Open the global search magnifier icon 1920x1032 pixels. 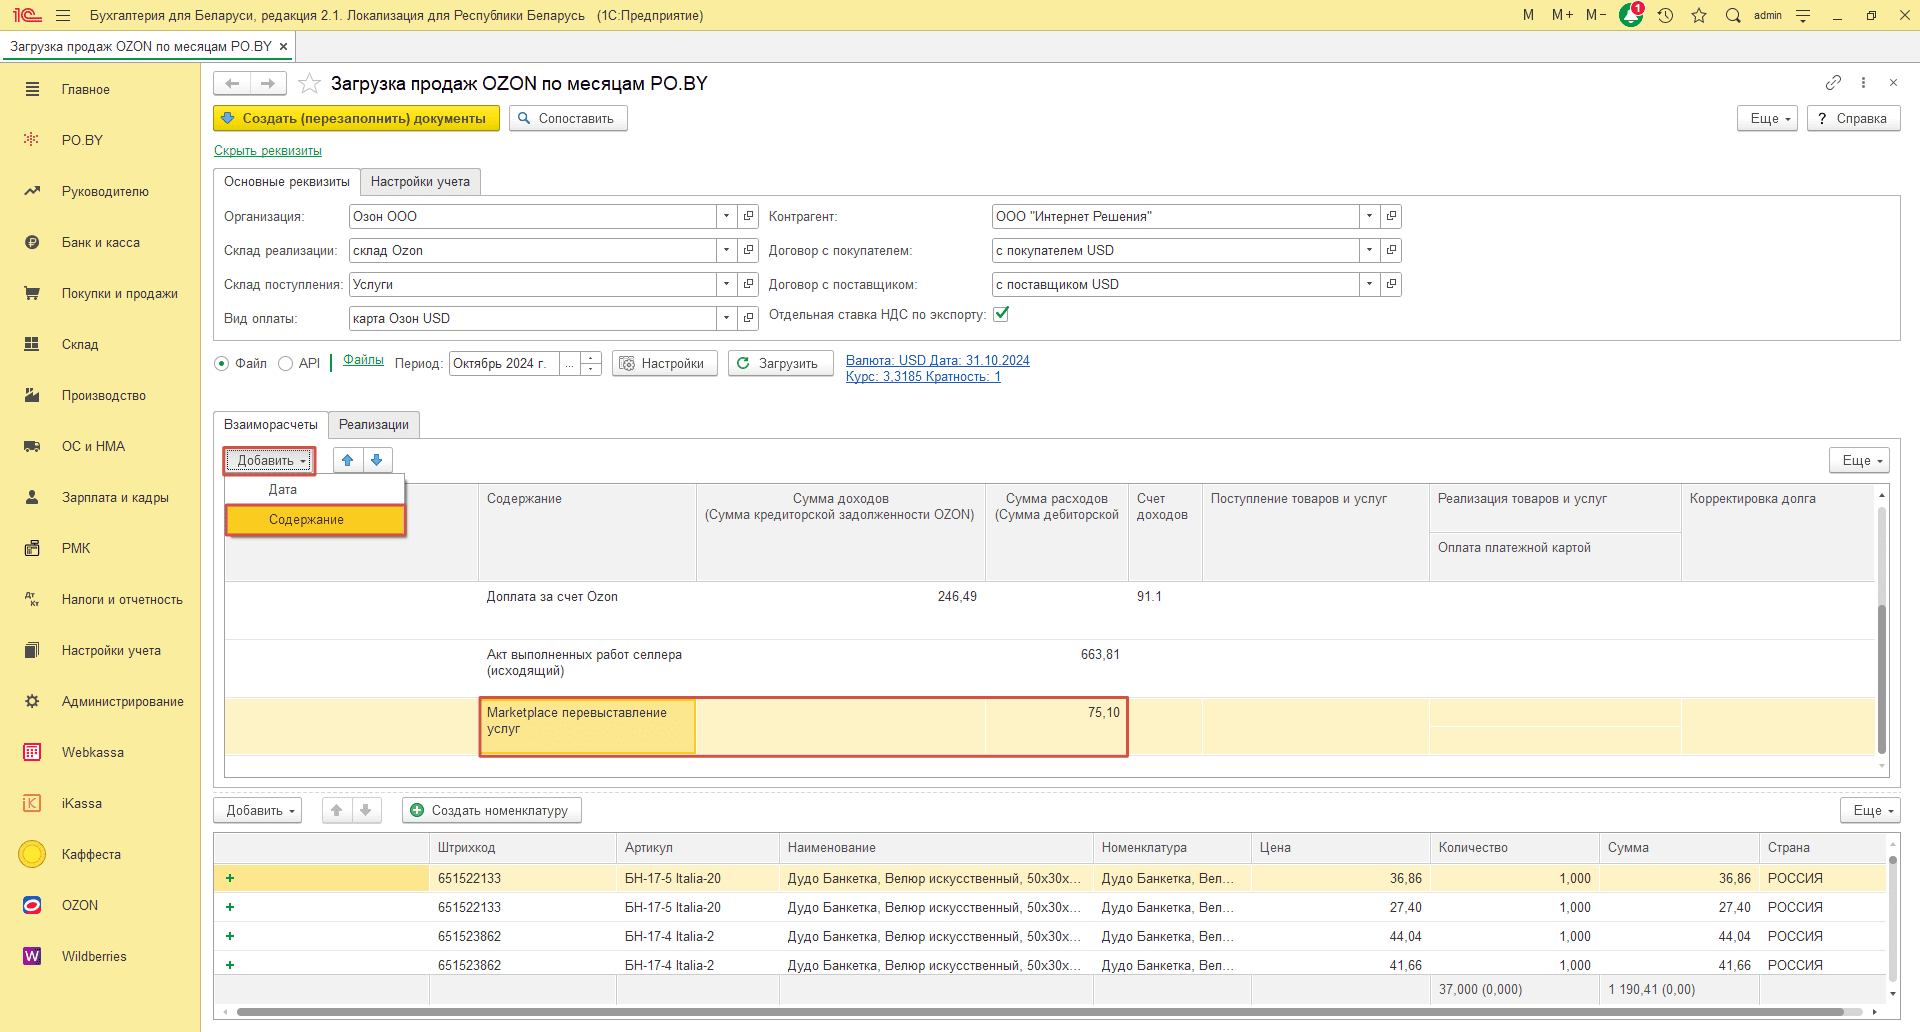1733,15
